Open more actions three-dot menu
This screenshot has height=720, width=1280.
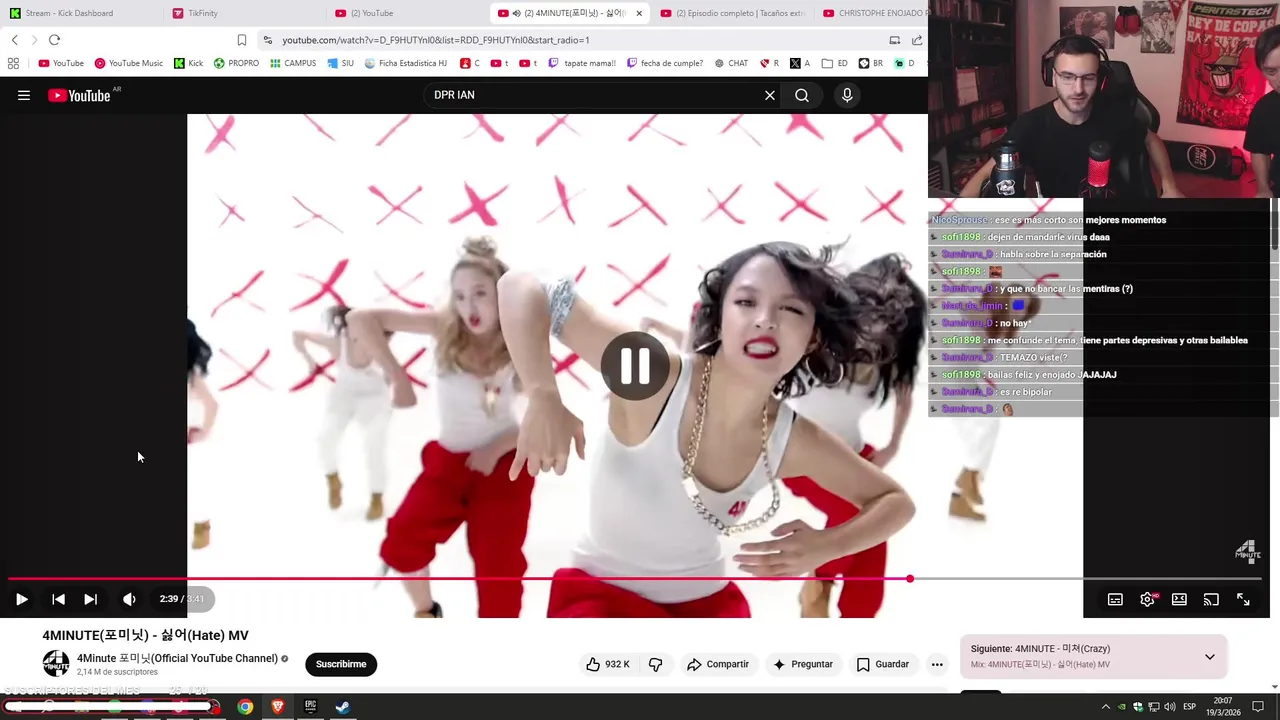click(x=937, y=664)
